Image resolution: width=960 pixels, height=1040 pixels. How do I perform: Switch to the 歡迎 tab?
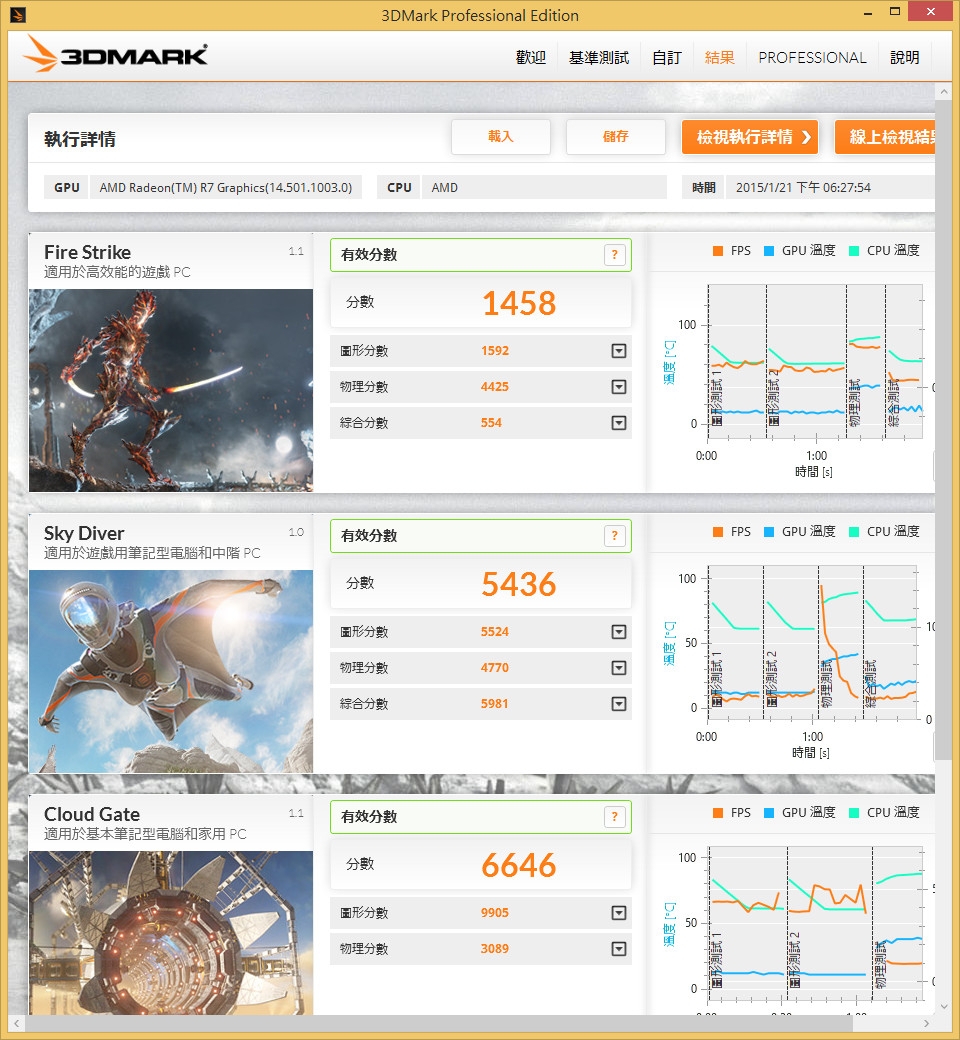(531, 58)
